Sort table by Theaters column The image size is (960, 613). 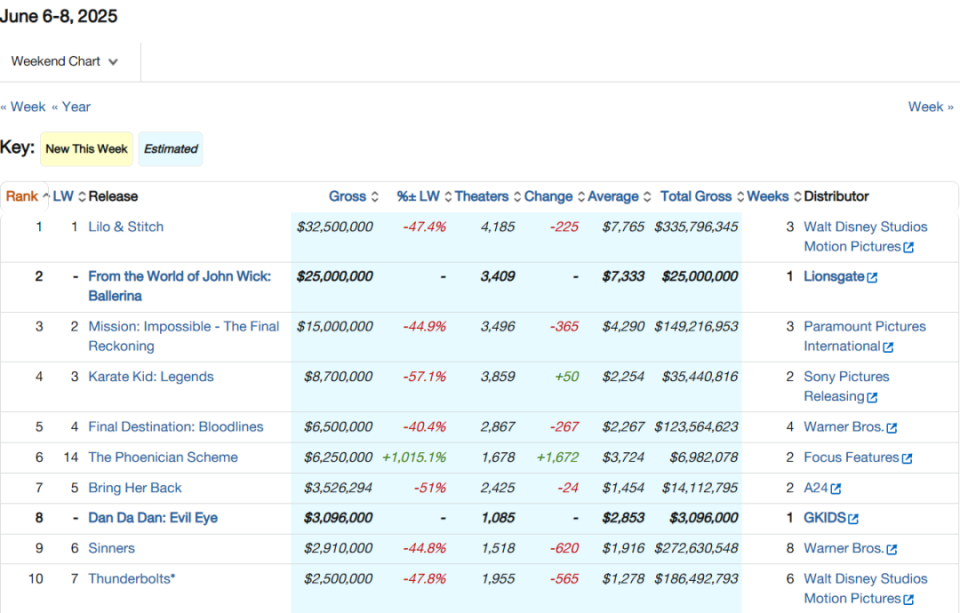[x=487, y=197]
